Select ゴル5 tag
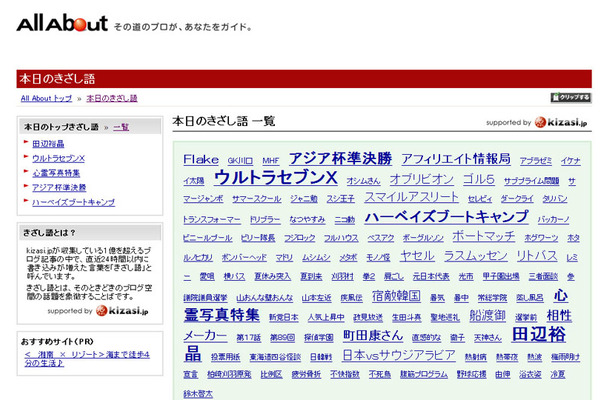The height and width of the screenshot is (400, 610). click(479, 179)
